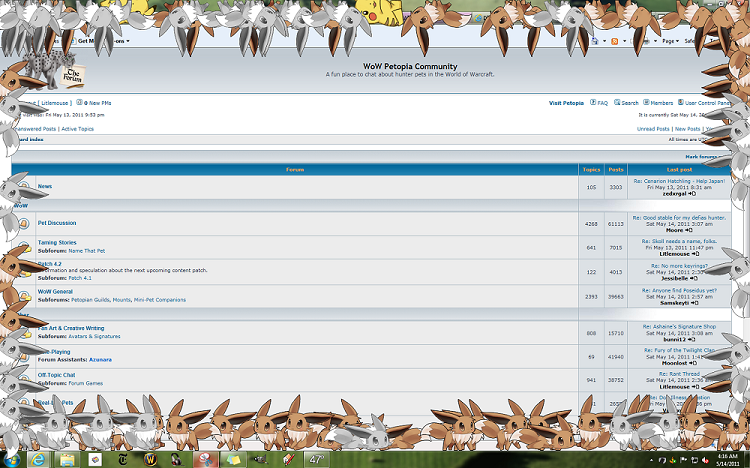Click the Search magnifier icon
This screenshot has height=468, width=750.
pyautogui.click(x=617, y=102)
